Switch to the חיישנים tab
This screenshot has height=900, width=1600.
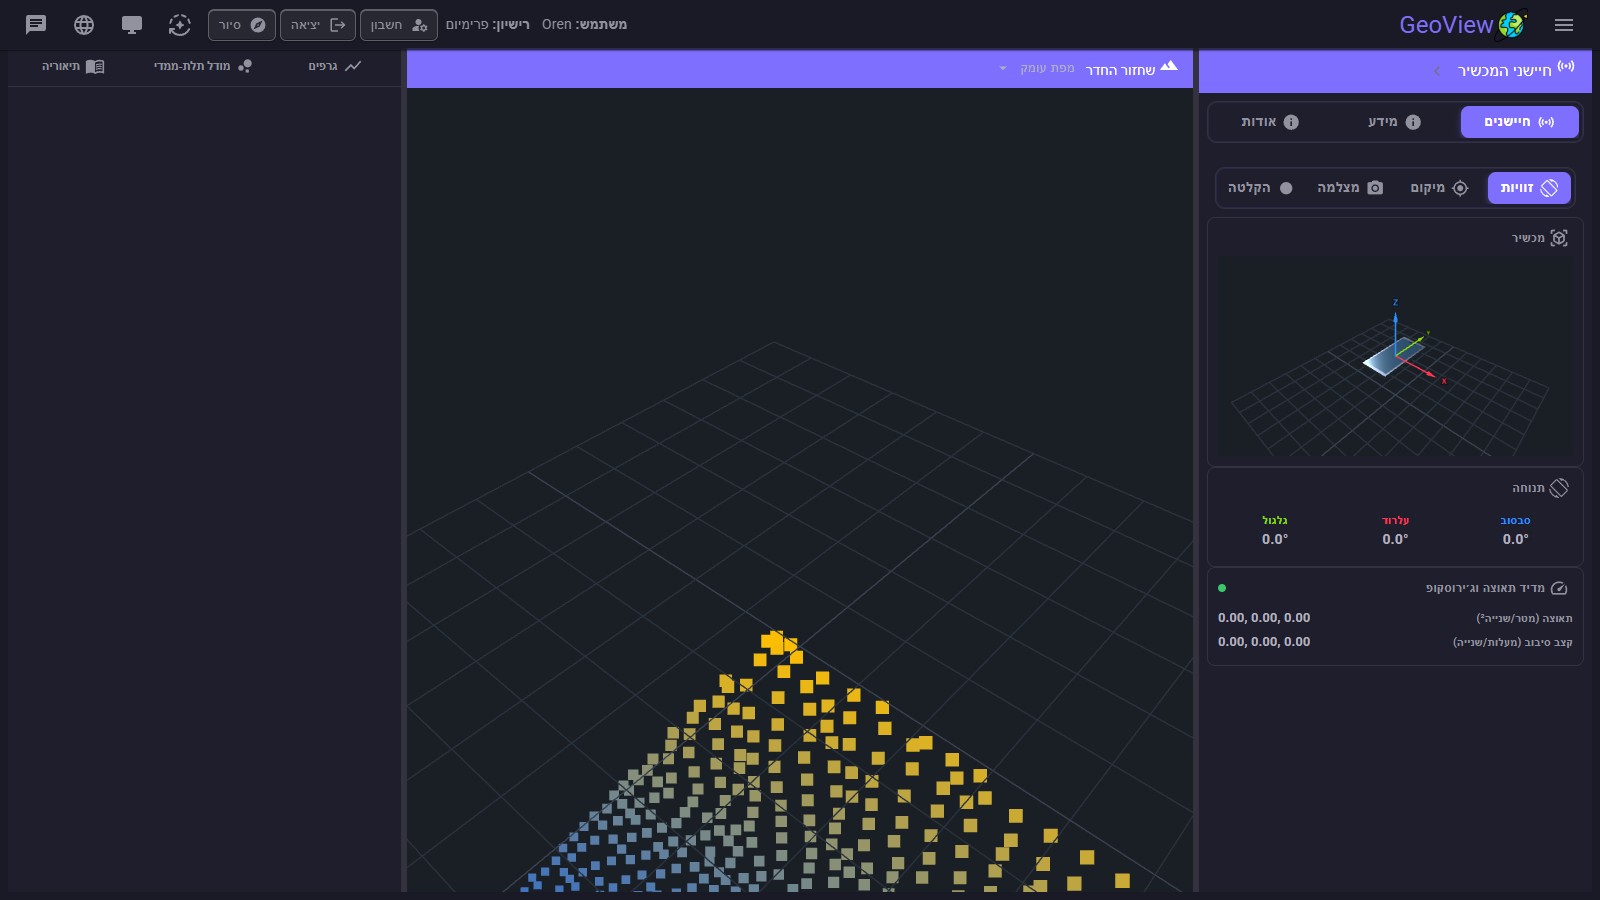(x=1519, y=122)
